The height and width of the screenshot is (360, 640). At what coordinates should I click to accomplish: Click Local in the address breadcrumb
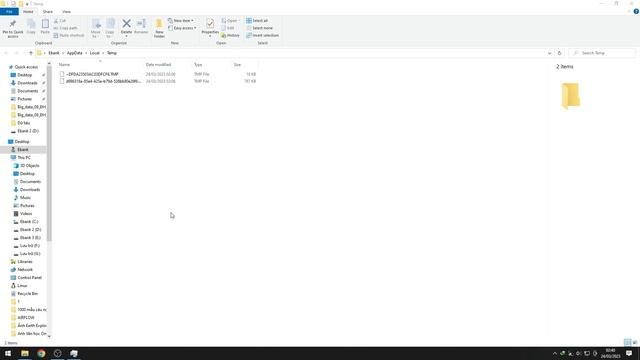tap(94, 53)
